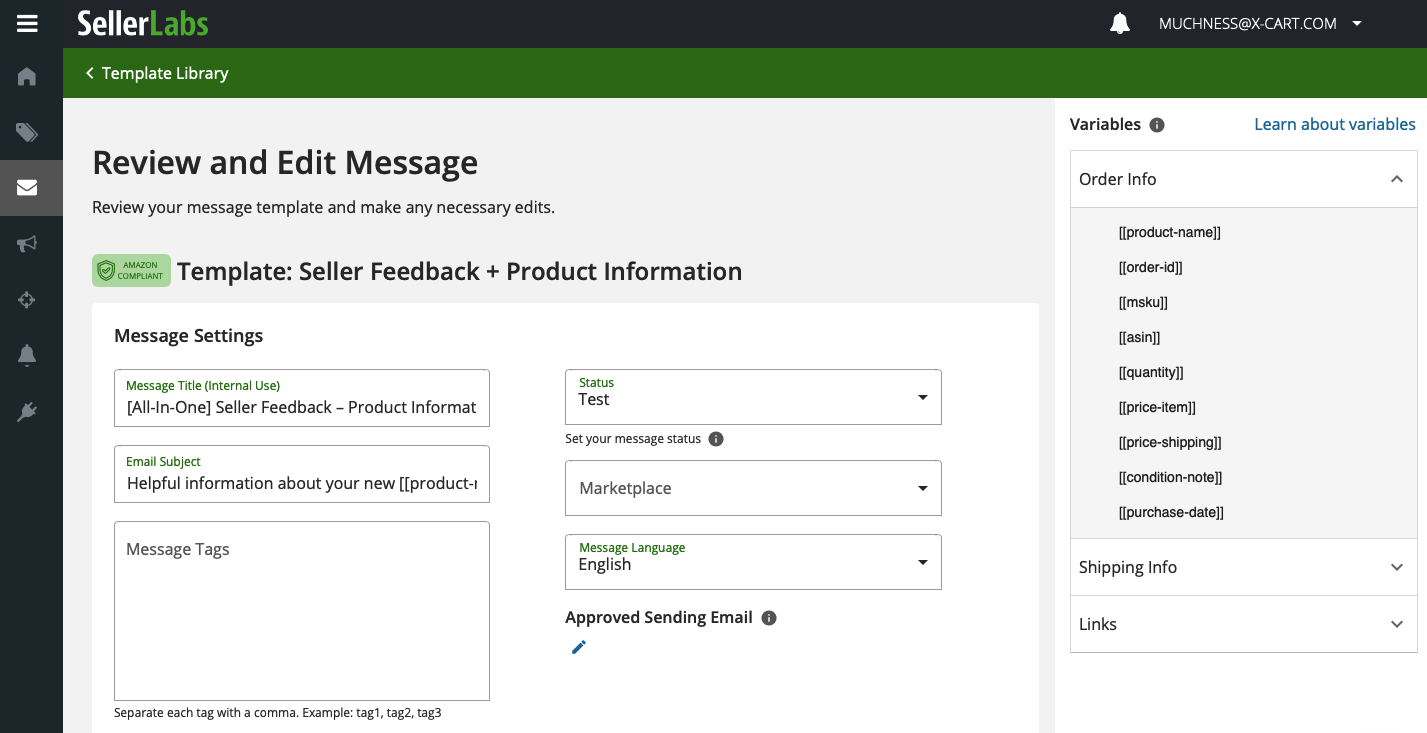Open the Message Language dropdown
This screenshot has width=1427, height=733.
753,562
